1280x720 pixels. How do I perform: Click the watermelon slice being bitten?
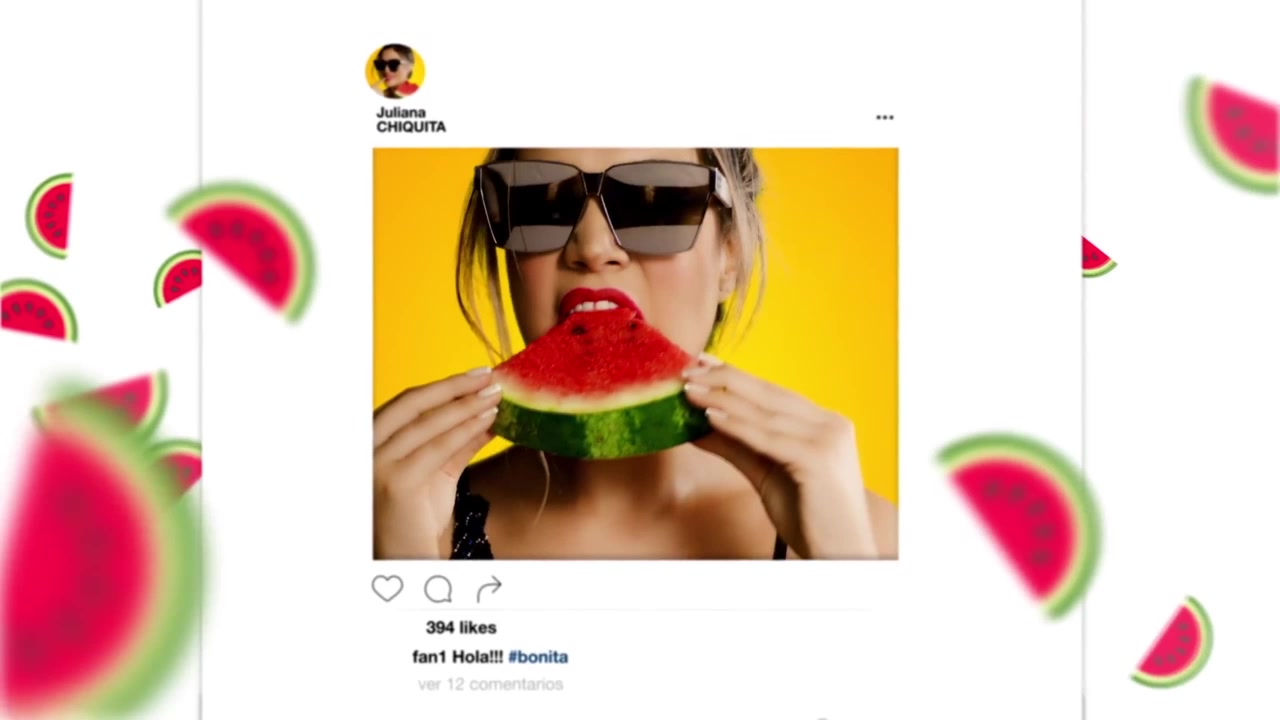coord(600,389)
